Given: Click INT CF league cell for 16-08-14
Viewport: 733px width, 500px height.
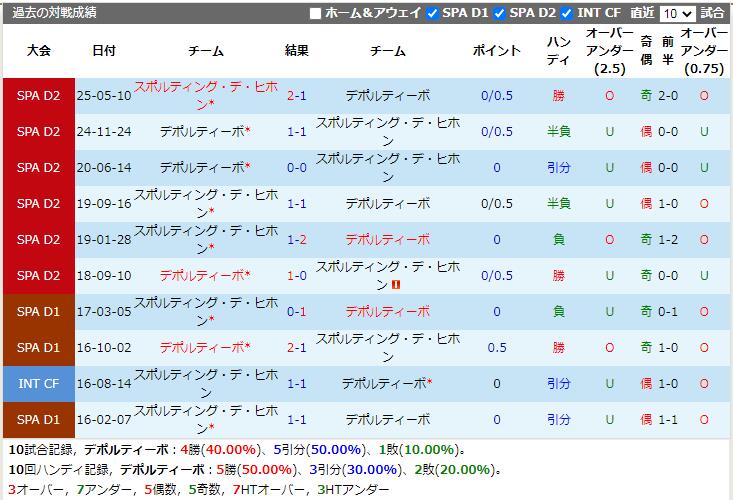Looking at the screenshot, I should pyautogui.click(x=39, y=384).
